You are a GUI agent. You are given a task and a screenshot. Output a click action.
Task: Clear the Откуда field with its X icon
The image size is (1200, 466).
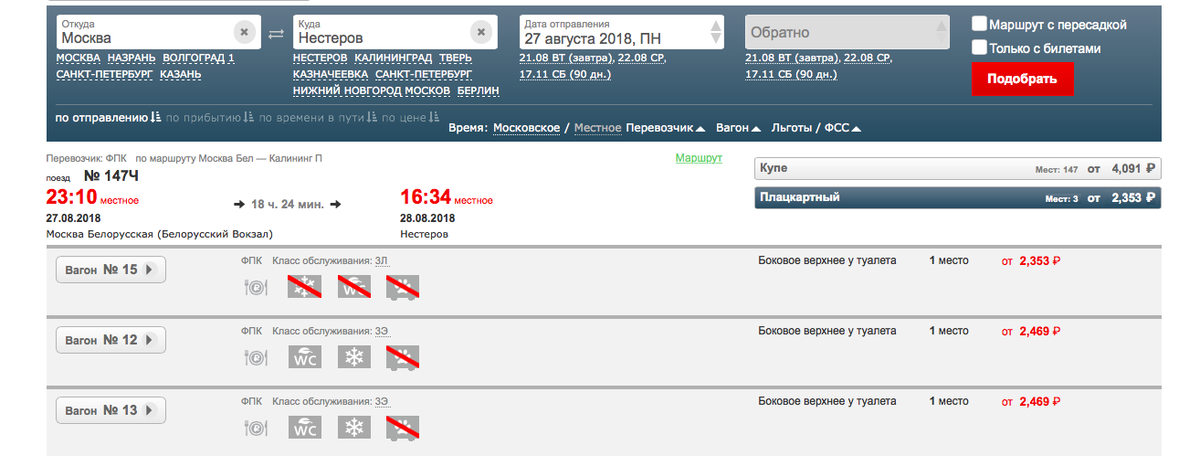point(243,32)
